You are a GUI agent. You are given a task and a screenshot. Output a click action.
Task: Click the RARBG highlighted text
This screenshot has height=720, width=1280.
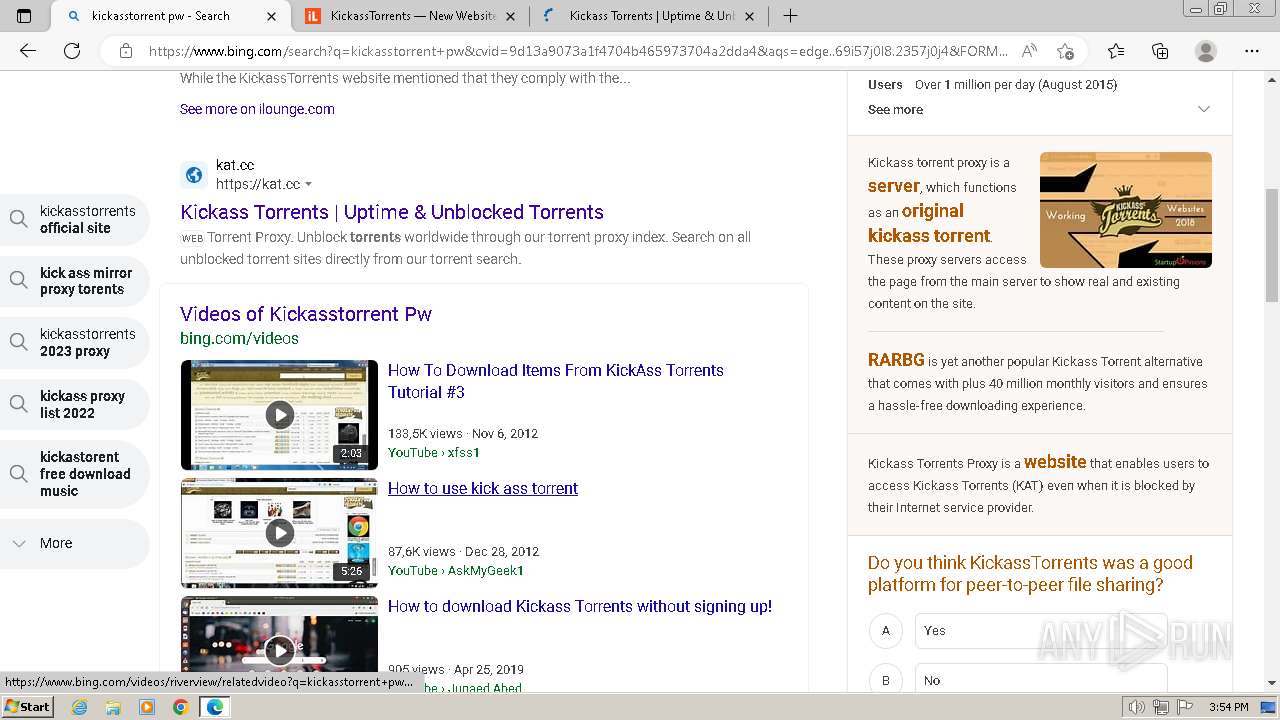coord(896,360)
